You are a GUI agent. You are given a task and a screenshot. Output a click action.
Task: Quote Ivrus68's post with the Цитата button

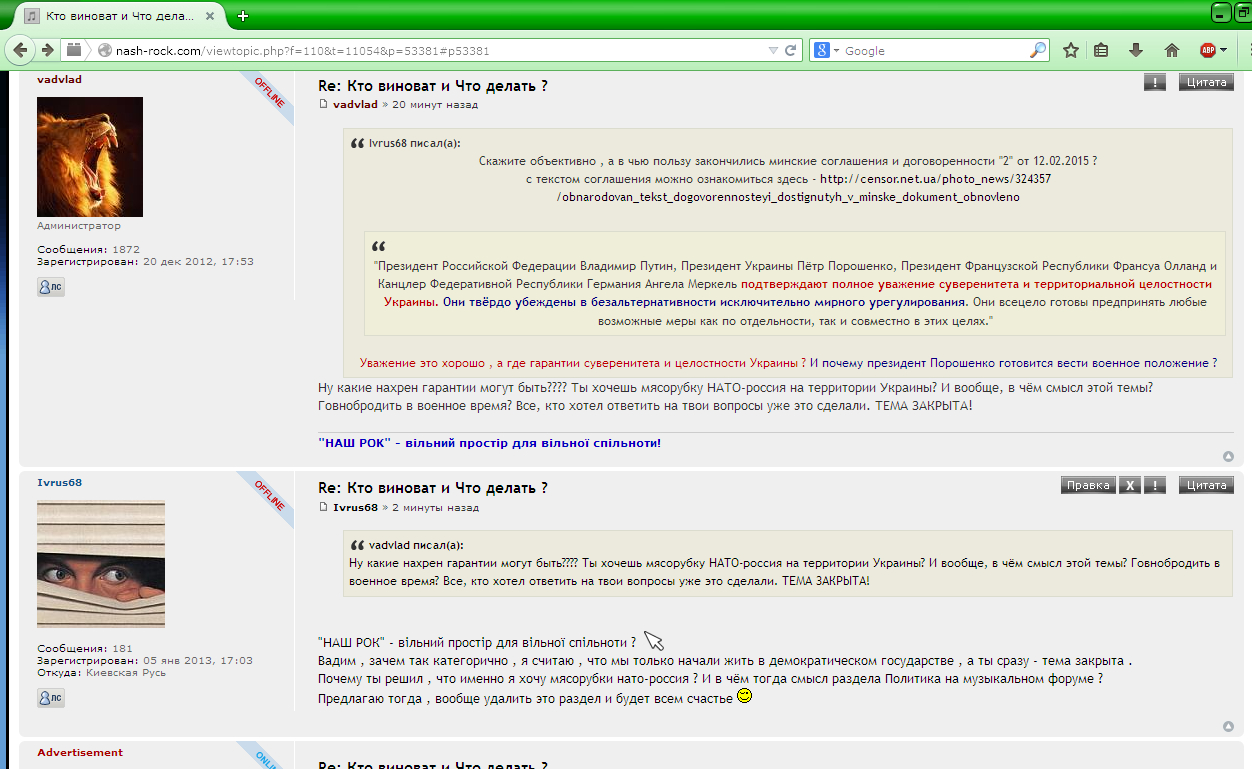(1206, 485)
